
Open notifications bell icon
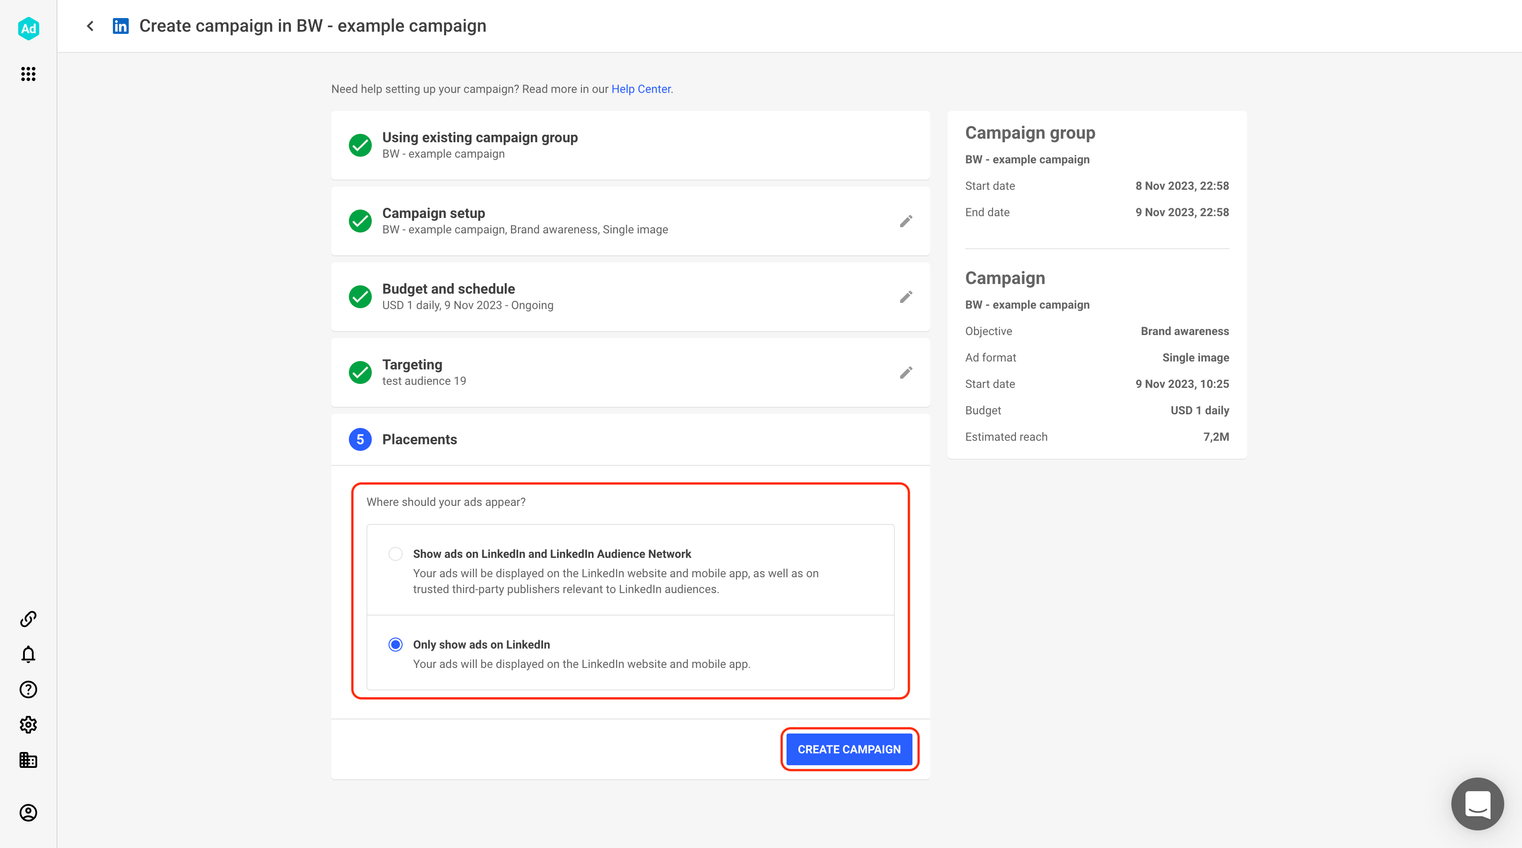point(28,654)
